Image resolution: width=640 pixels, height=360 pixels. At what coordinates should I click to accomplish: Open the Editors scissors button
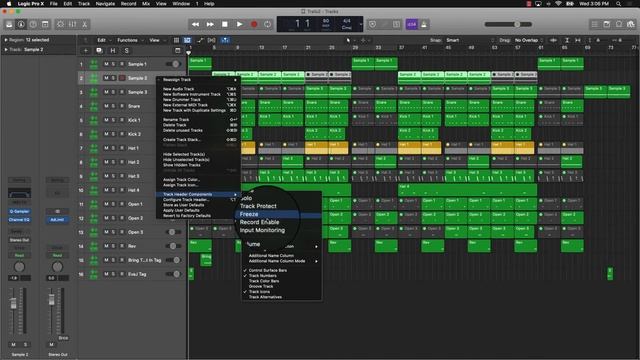click(84, 24)
